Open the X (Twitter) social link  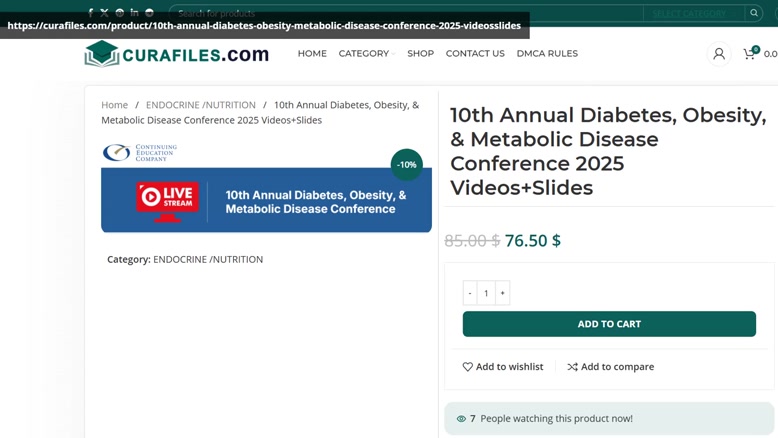click(x=104, y=12)
